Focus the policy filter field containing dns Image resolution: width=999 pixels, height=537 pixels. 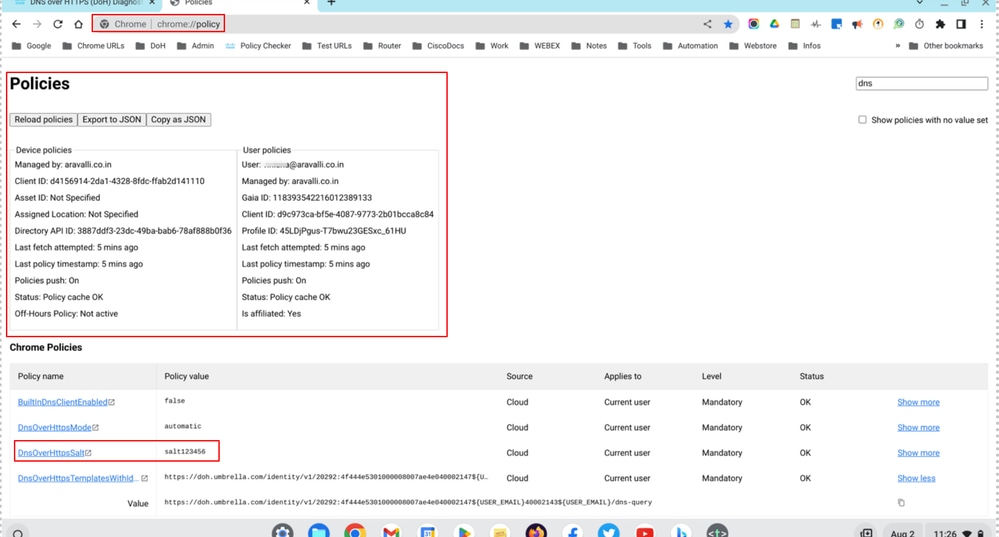tap(921, 83)
